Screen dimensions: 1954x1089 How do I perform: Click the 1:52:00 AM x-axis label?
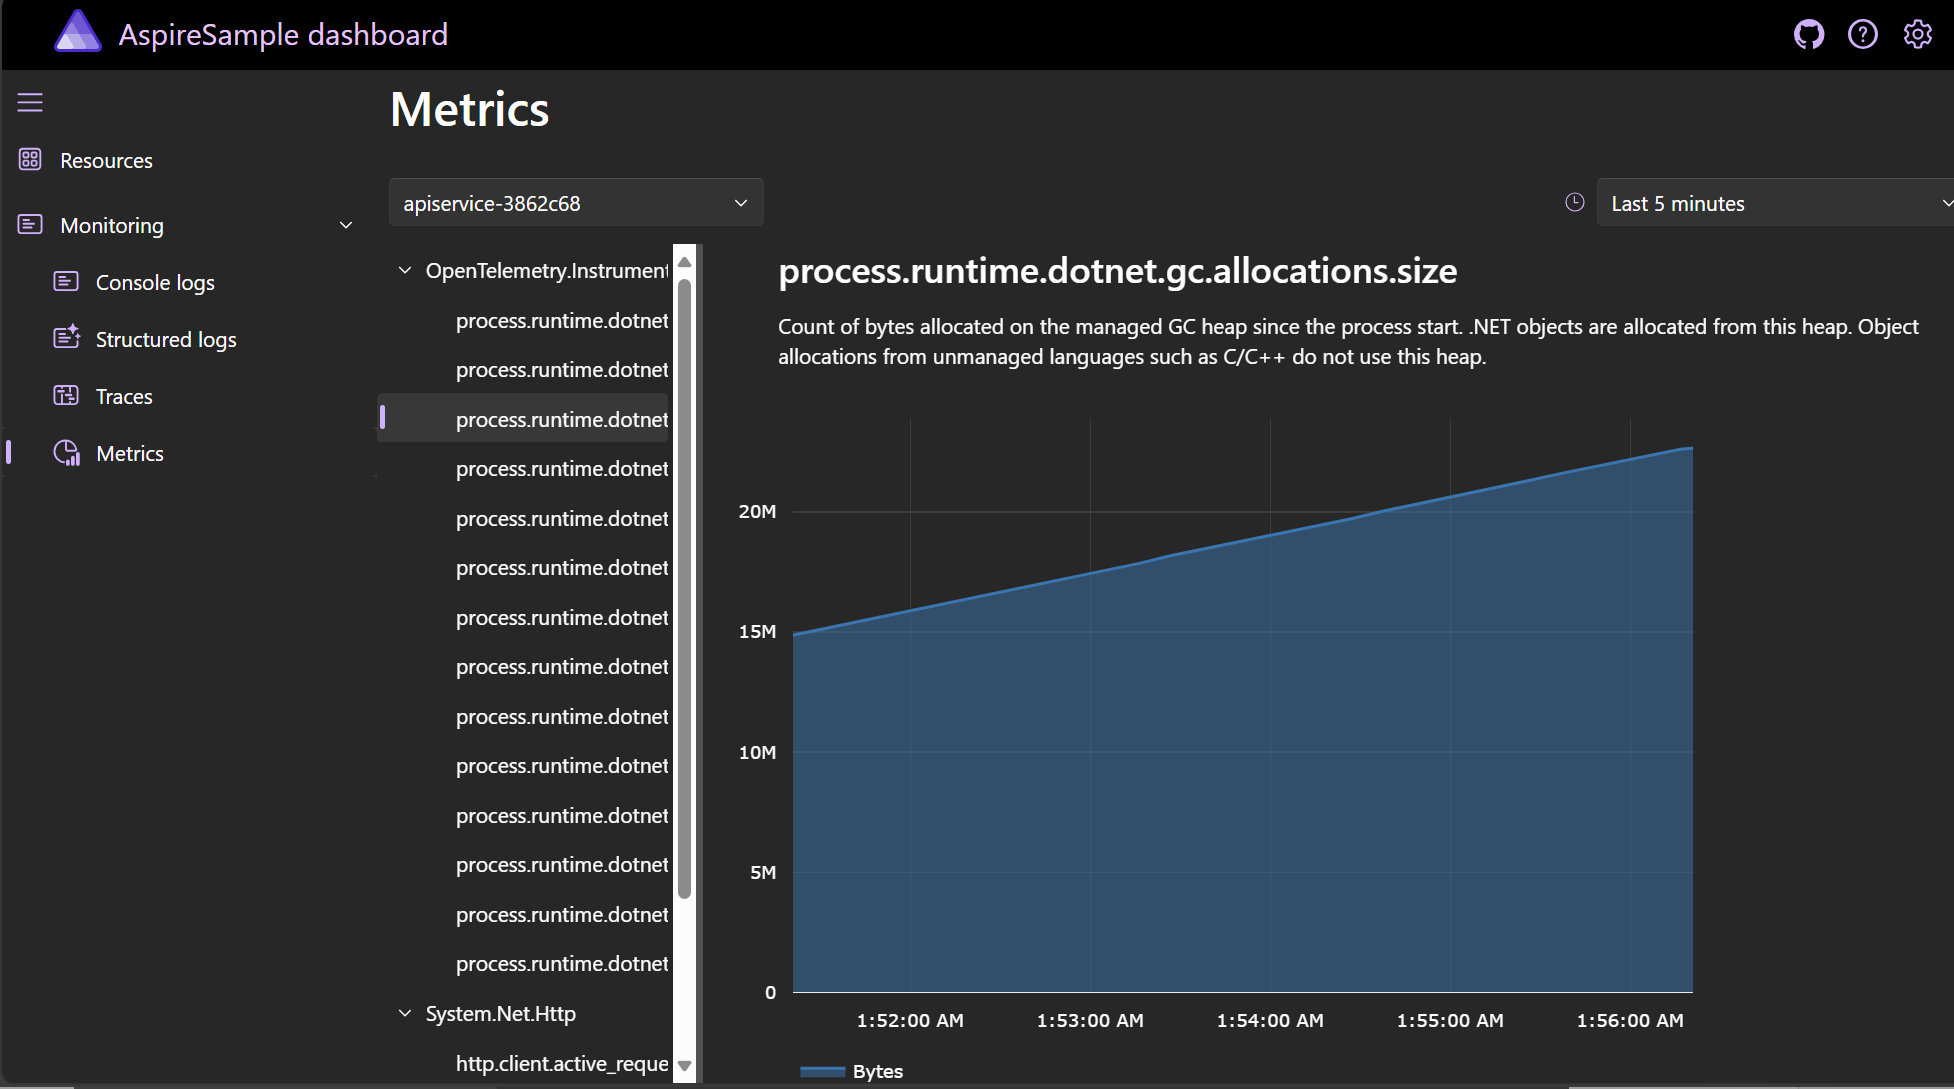coord(910,1021)
